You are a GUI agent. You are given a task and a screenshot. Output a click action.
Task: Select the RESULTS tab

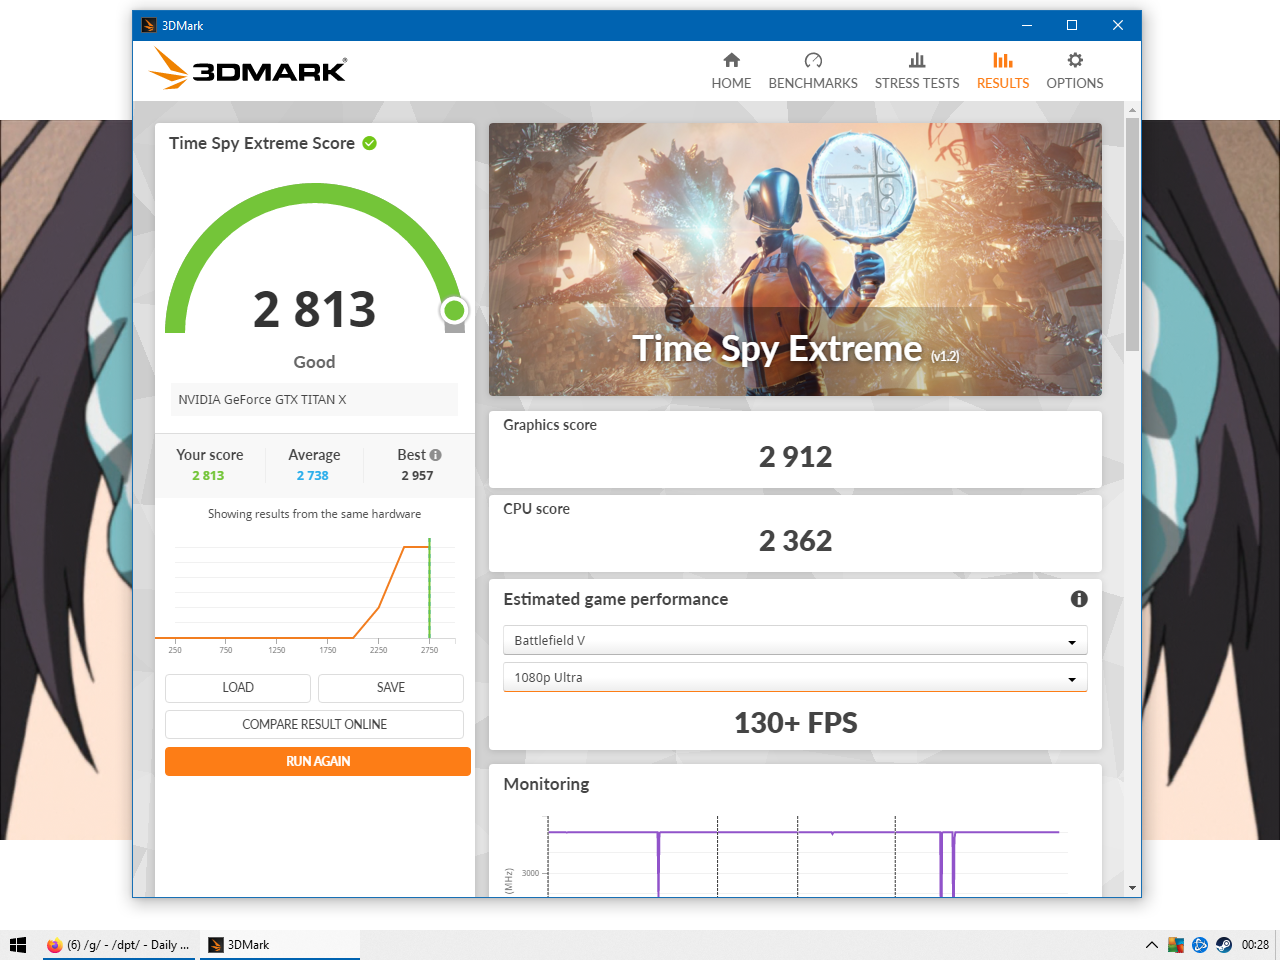pyautogui.click(x=1002, y=71)
